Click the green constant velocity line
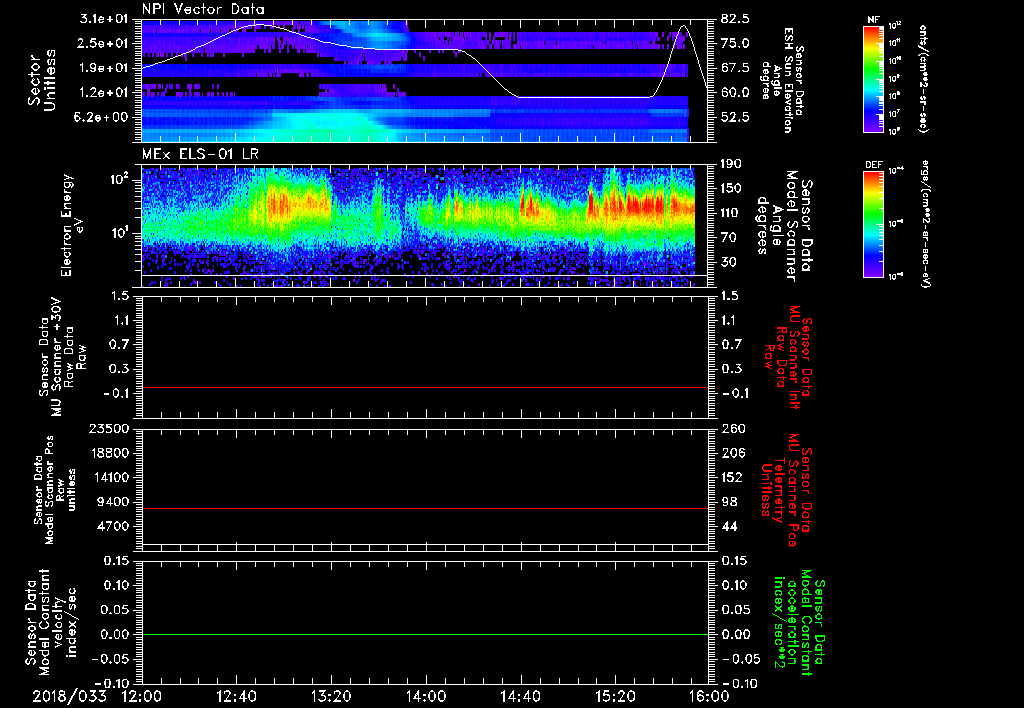 pos(425,635)
